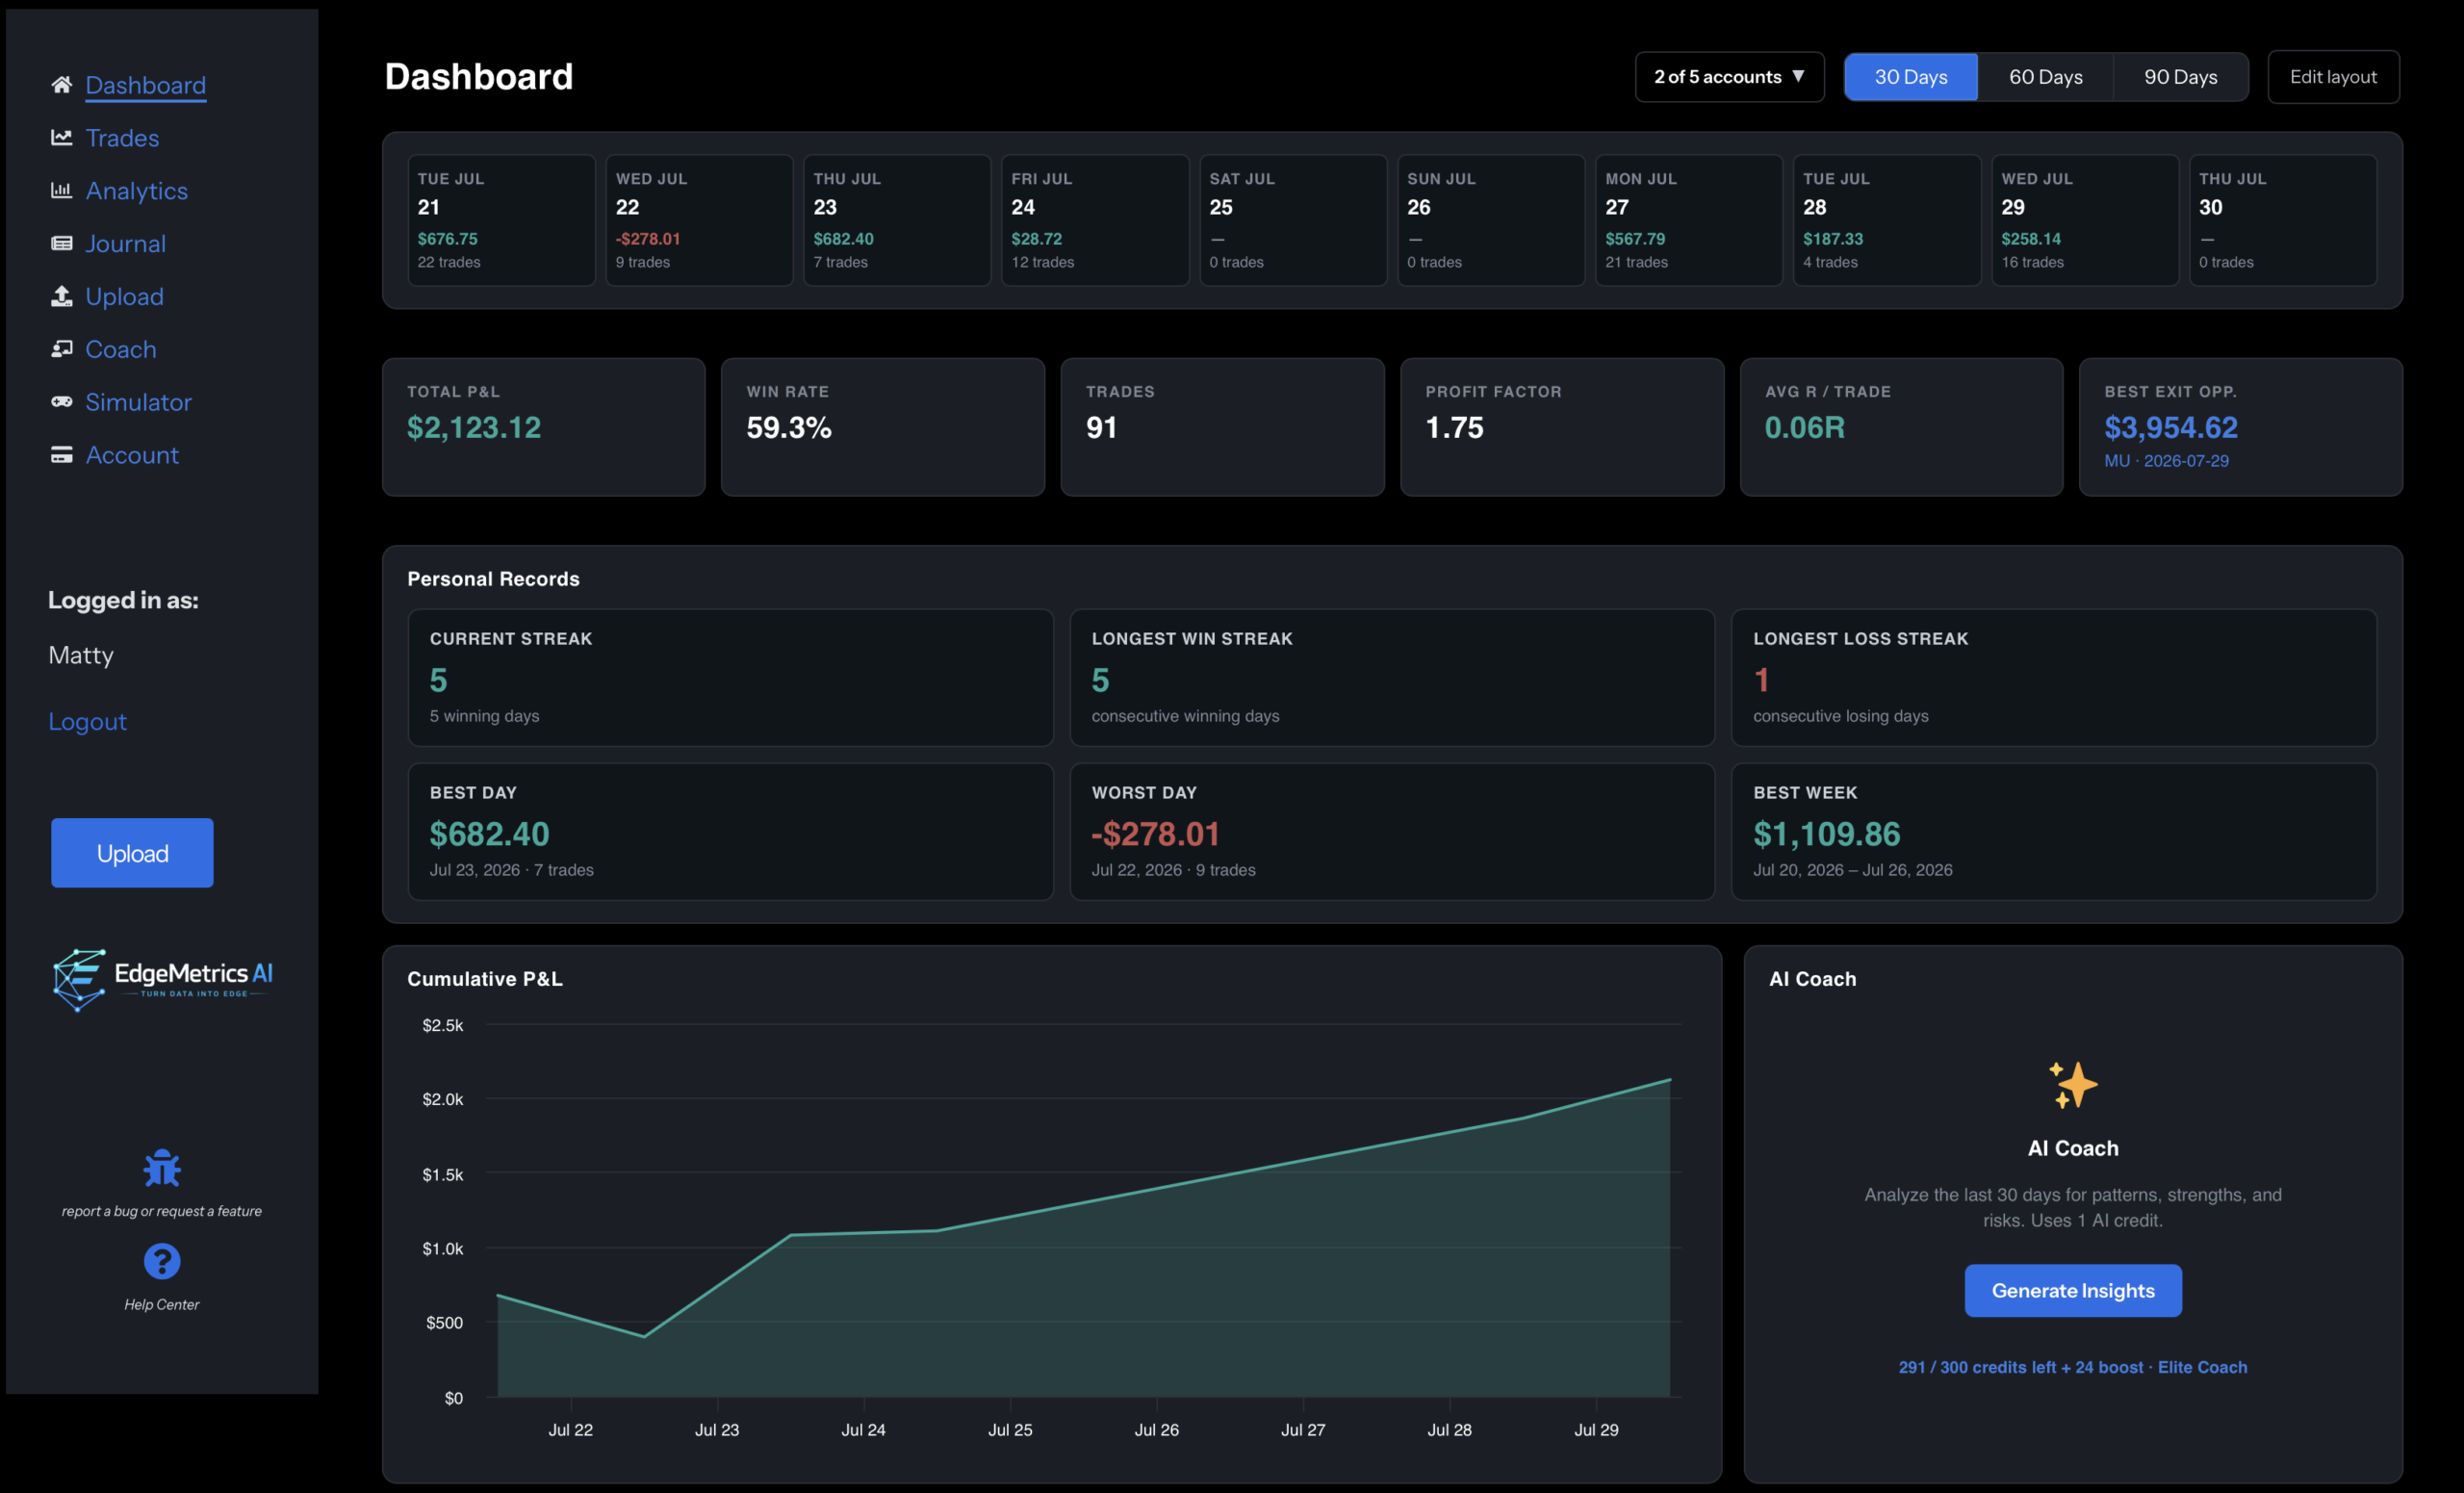Click the Account card icon
The image size is (2464, 1493).
[61, 455]
